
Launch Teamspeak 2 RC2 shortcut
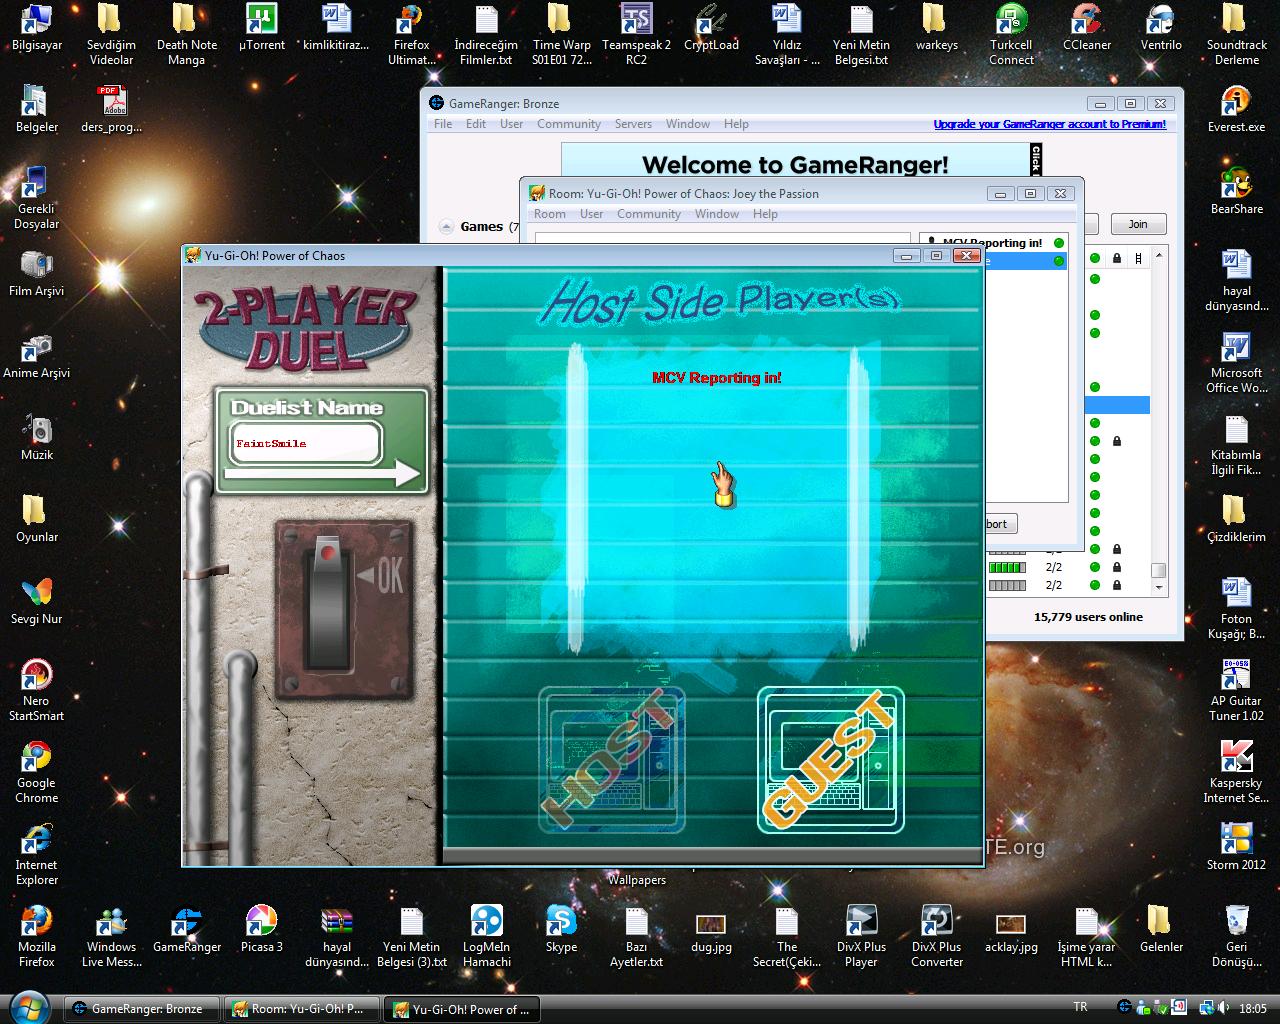(x=637, y=35)
